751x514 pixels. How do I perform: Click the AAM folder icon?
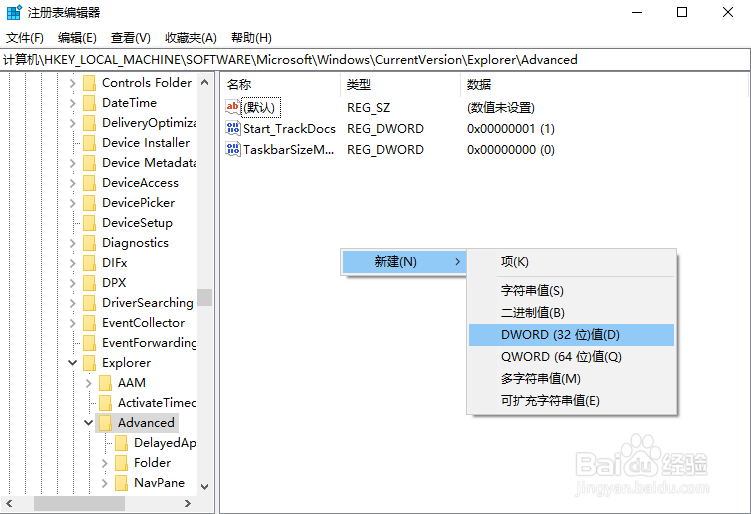click(105, 383)
